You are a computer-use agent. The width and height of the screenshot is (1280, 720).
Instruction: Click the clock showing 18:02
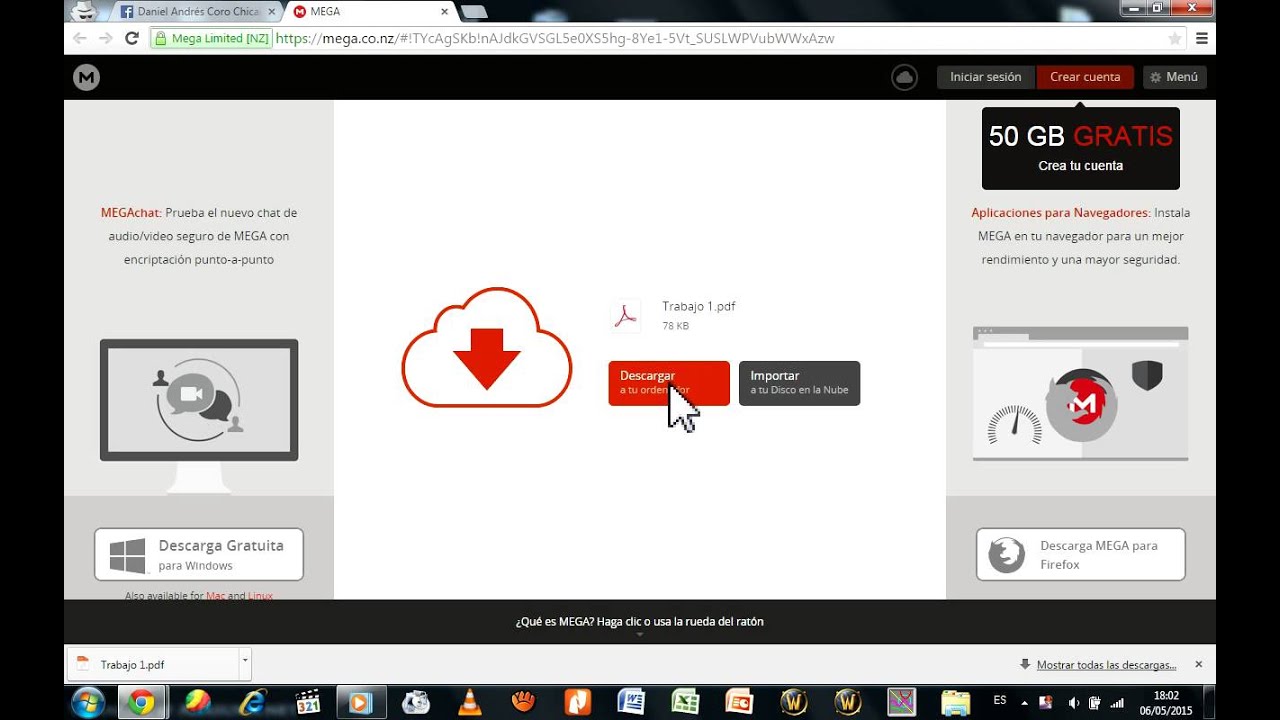[x=1165, y=694]
